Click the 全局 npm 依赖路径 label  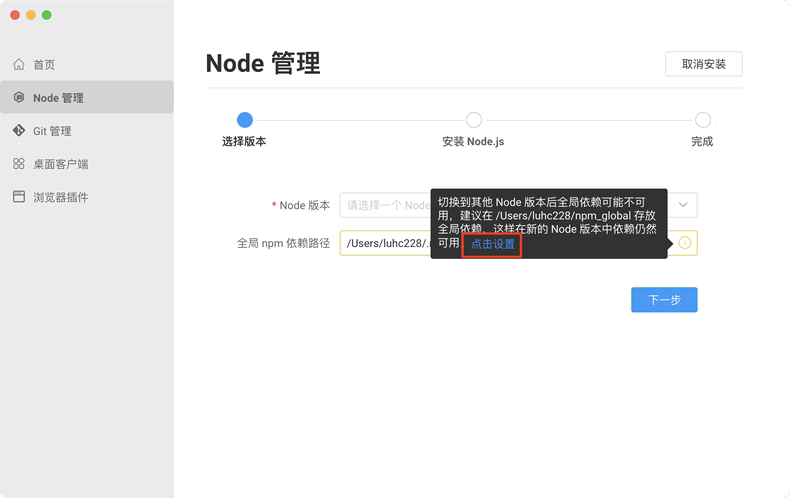pyautogui.click(x=283, y=243)
